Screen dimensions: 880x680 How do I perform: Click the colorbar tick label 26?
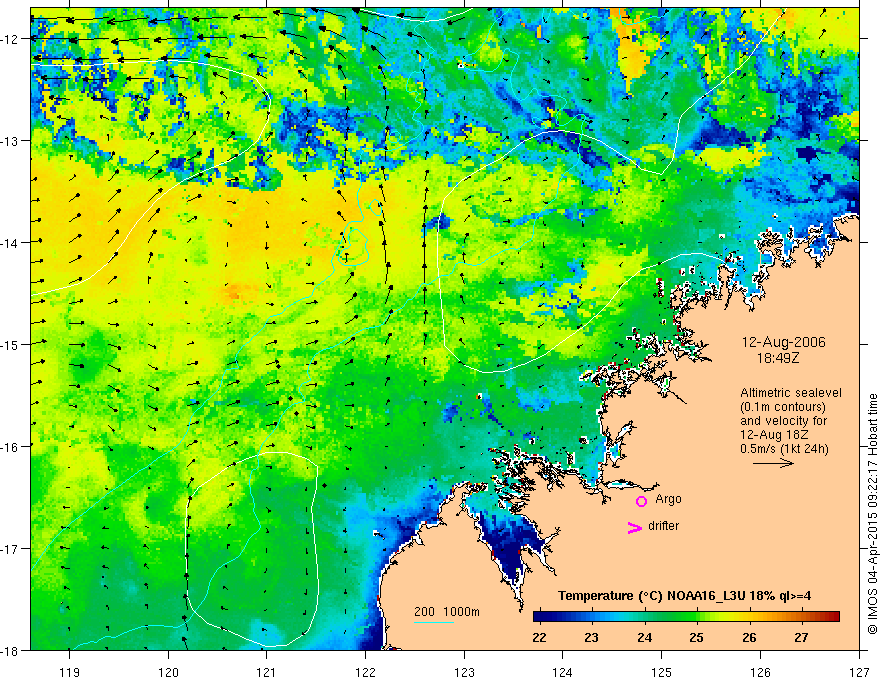click(749, 637)
